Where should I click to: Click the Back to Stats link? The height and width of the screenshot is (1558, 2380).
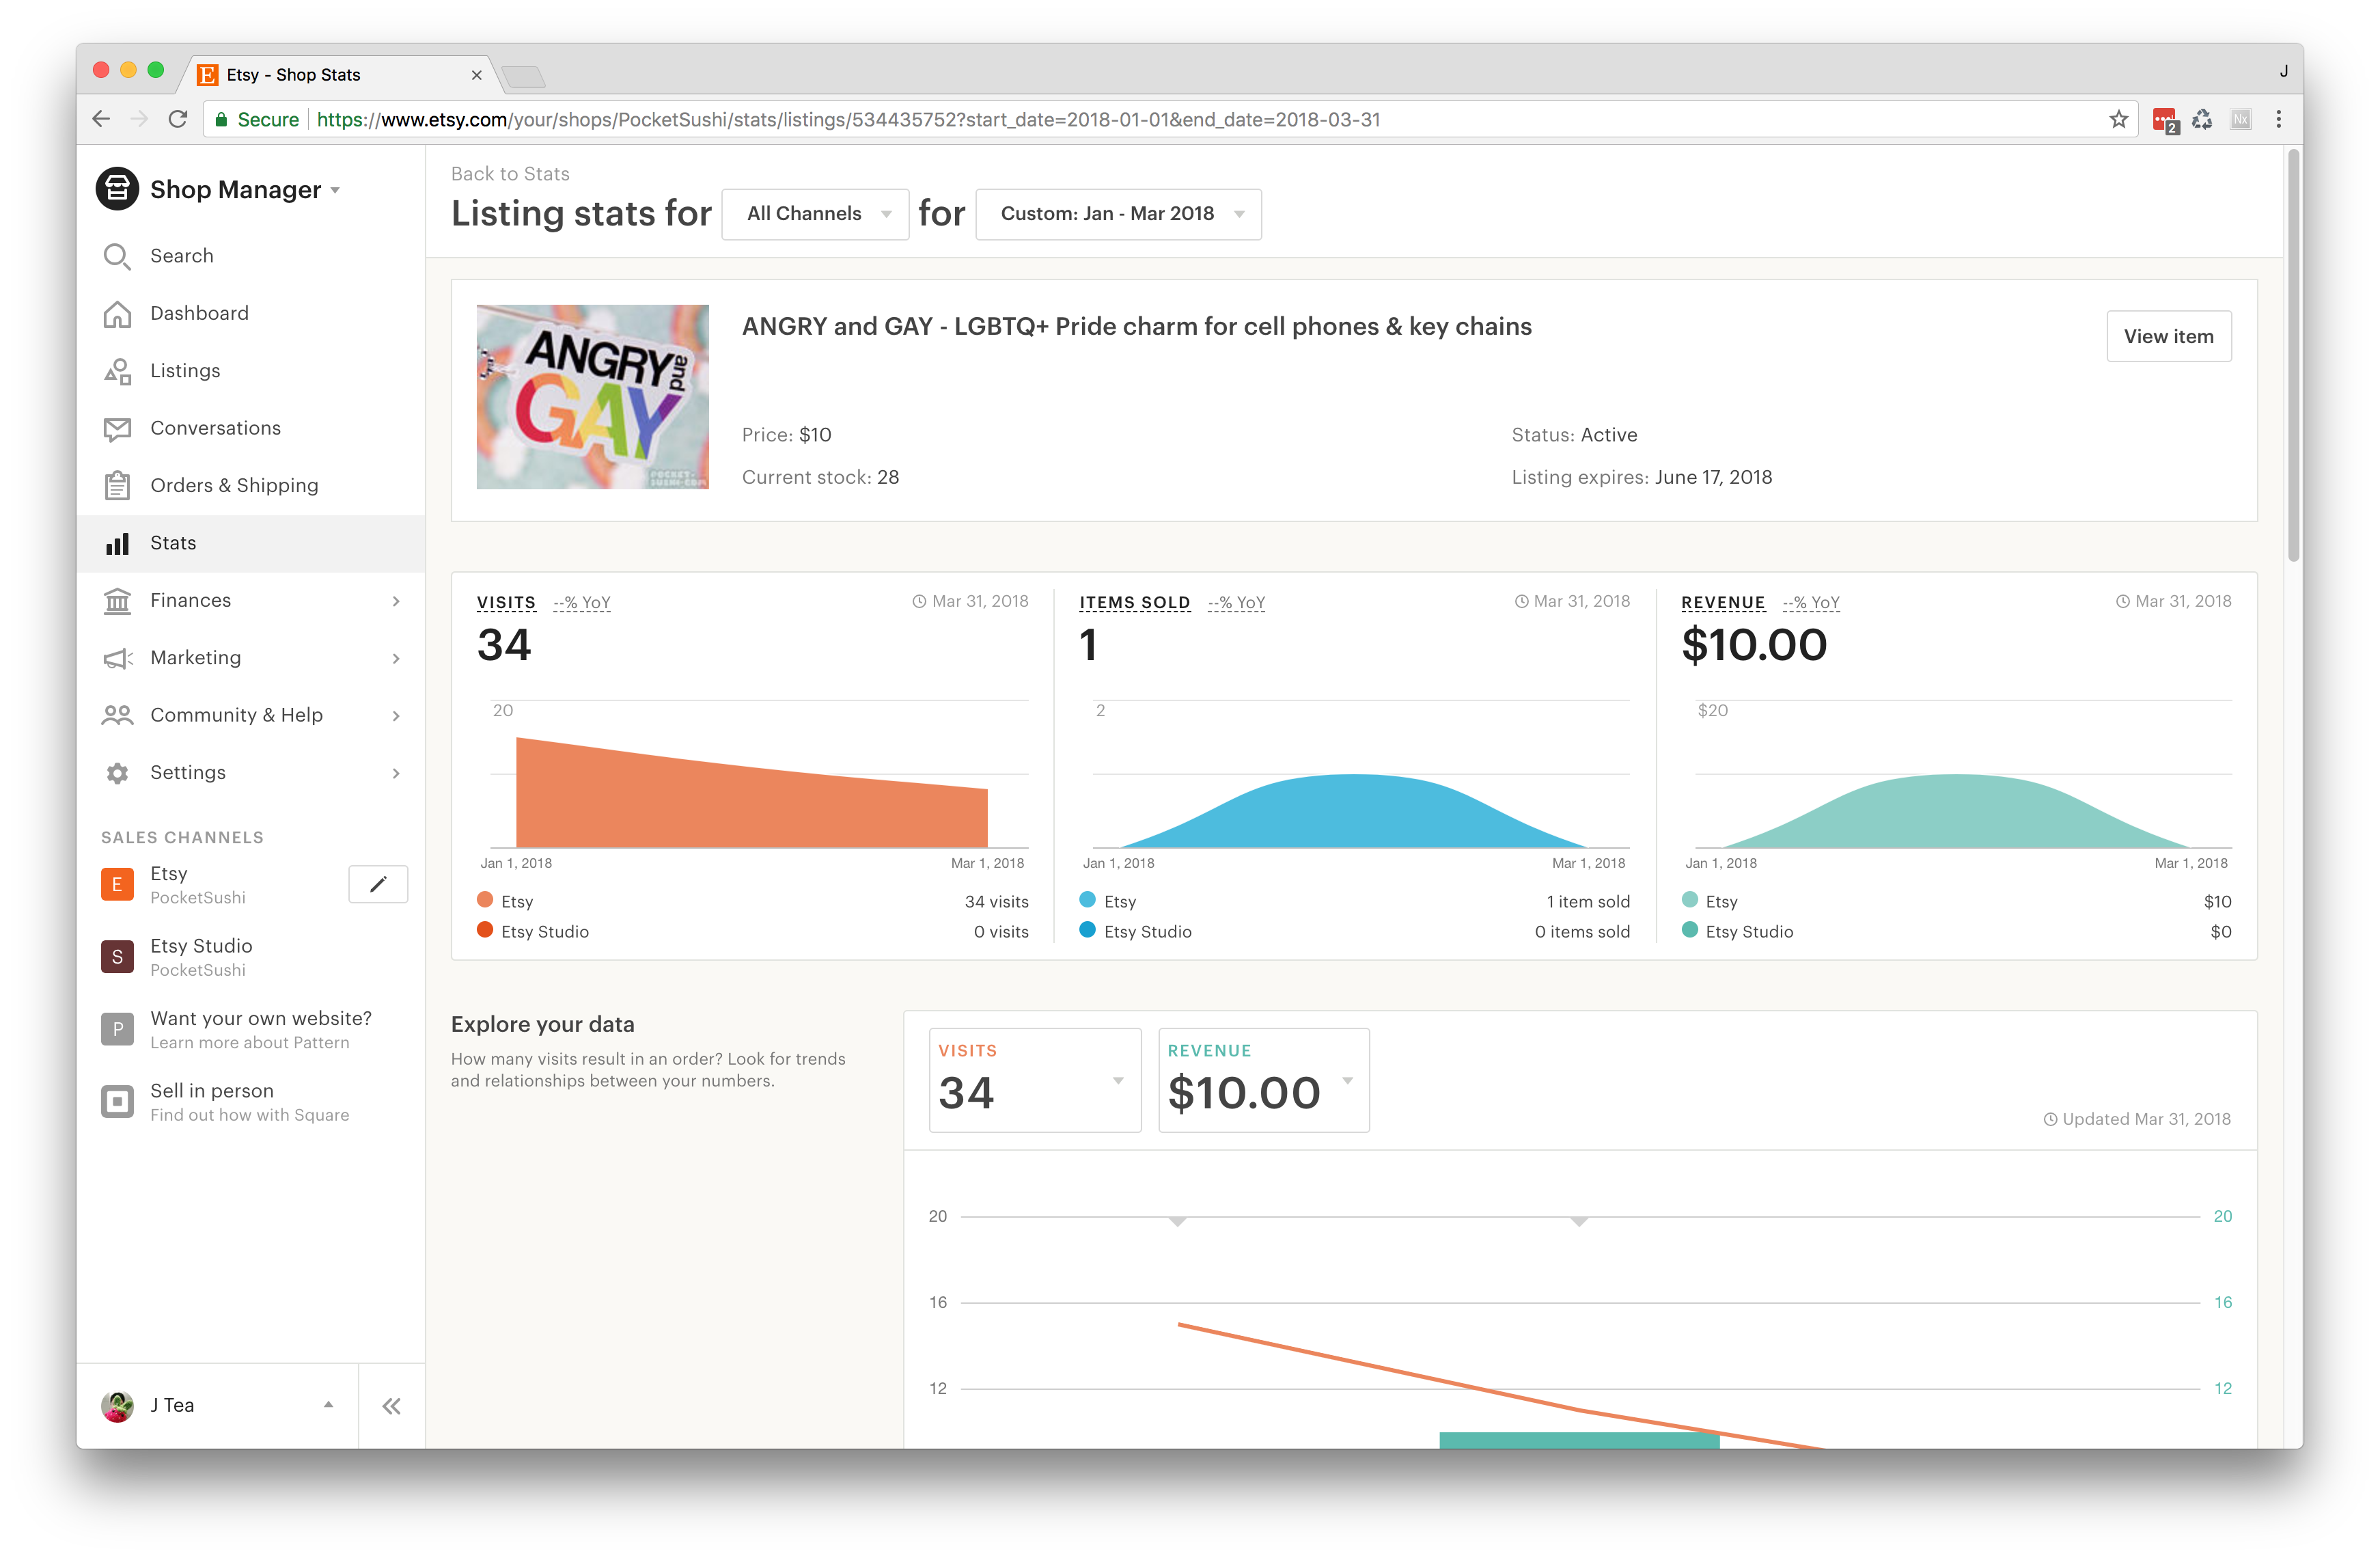pos(510,174)
